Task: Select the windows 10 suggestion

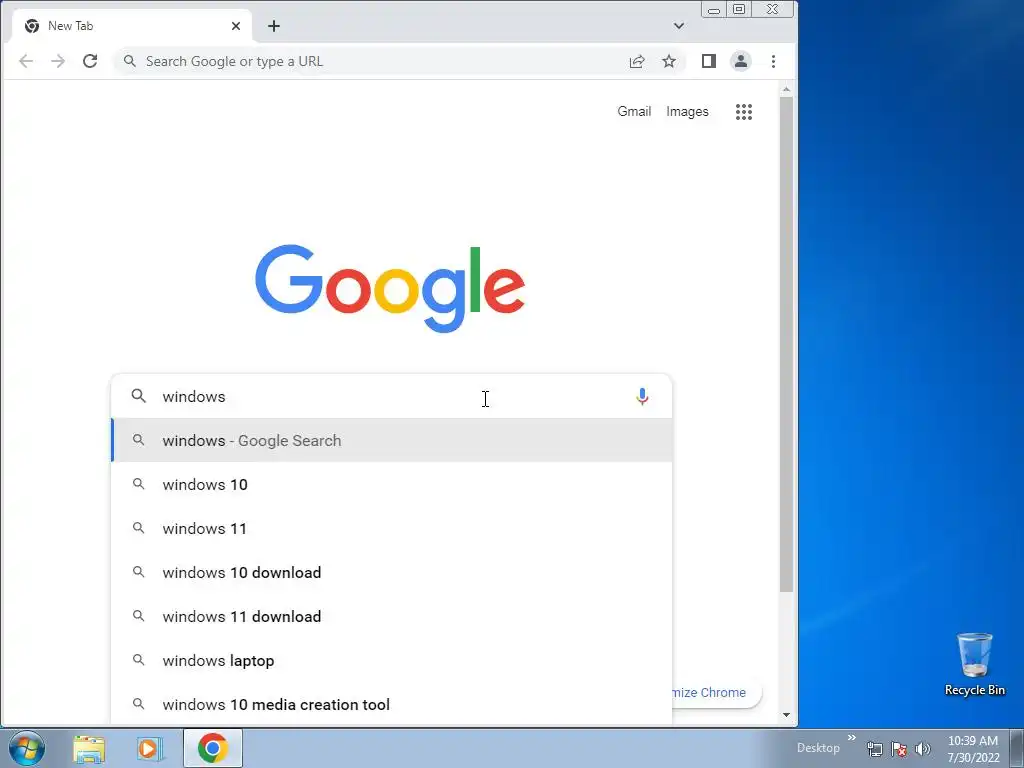Action: coord(392,485)
